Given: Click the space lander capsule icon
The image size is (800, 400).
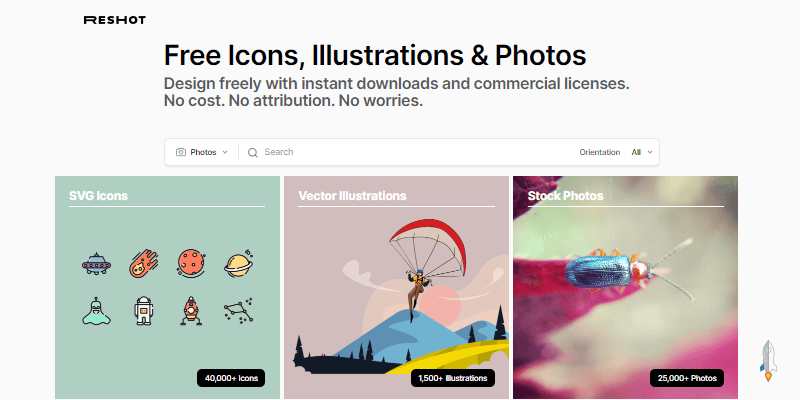Looking at the screenshot, I should point(191,311).
